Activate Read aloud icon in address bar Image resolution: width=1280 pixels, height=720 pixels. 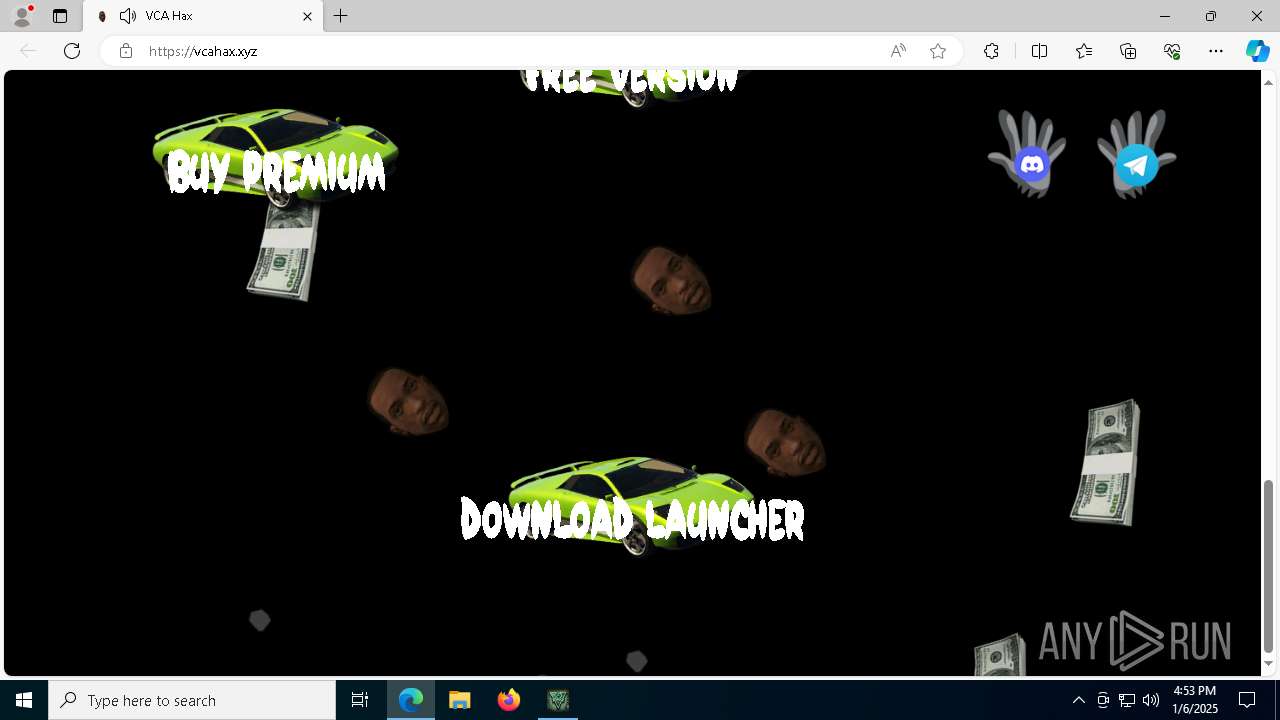pos(898,51)
